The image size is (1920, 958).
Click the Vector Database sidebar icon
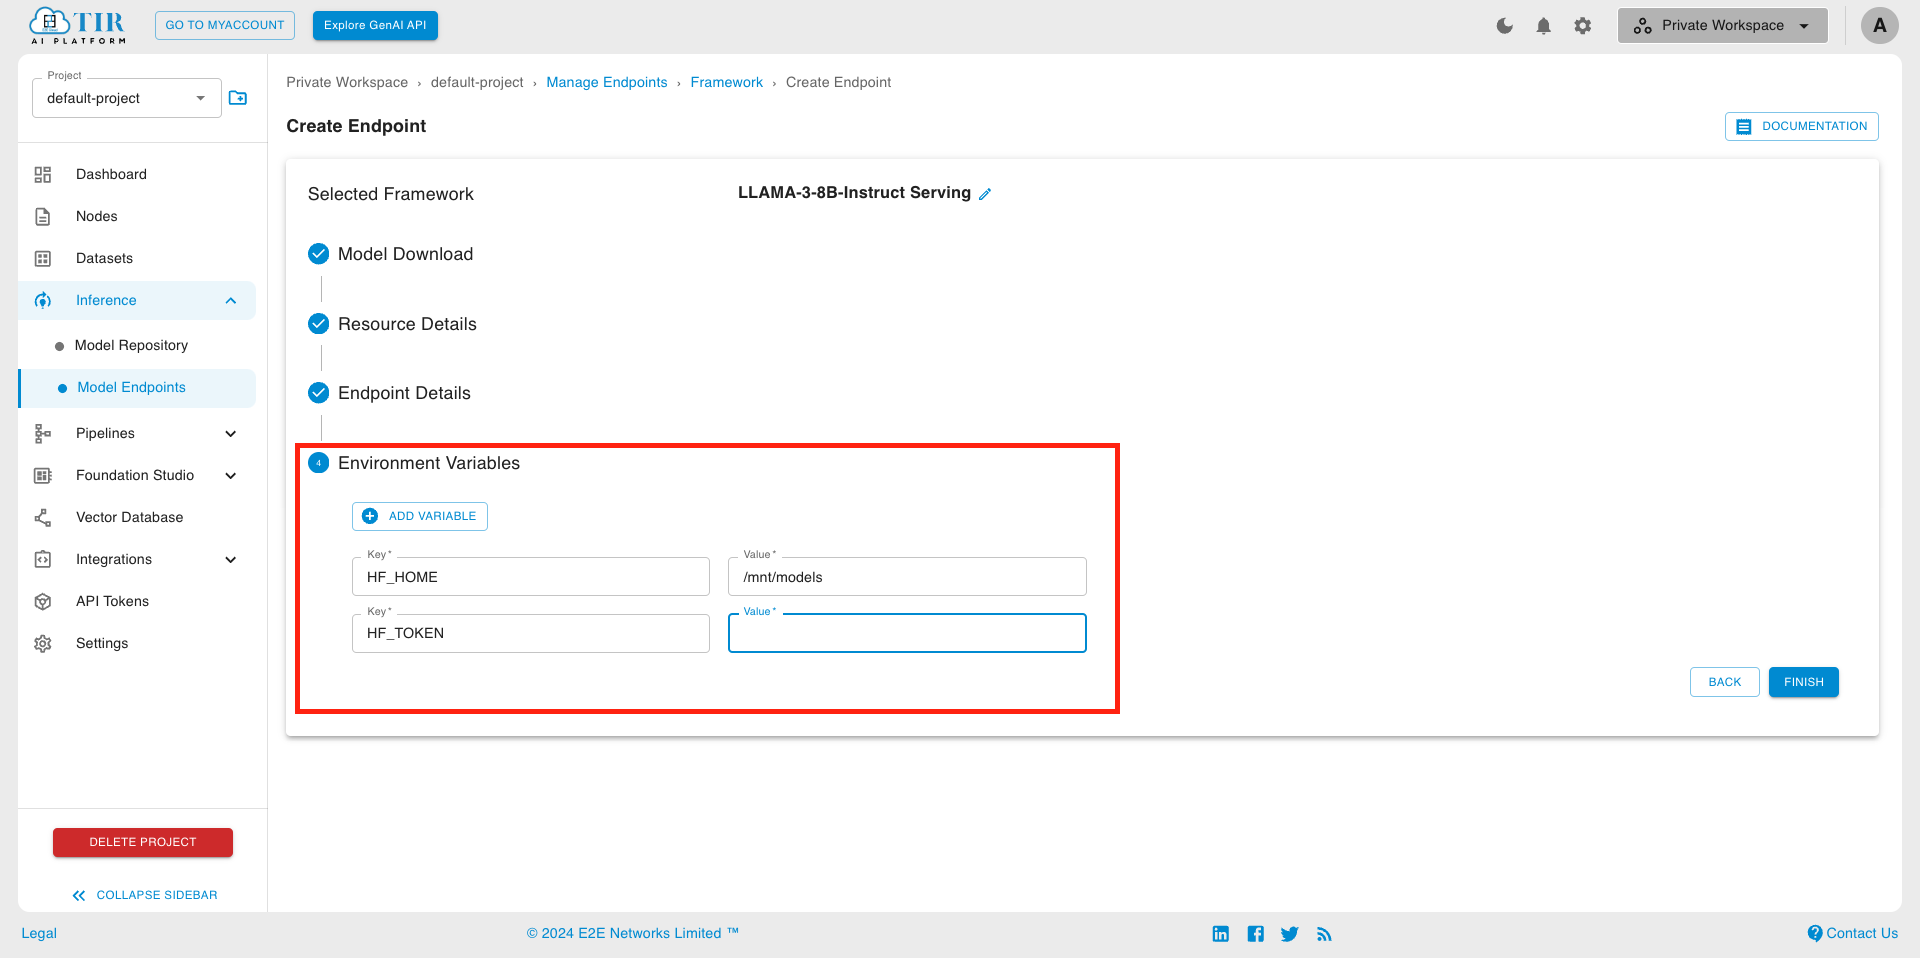(x=43, y=518)
